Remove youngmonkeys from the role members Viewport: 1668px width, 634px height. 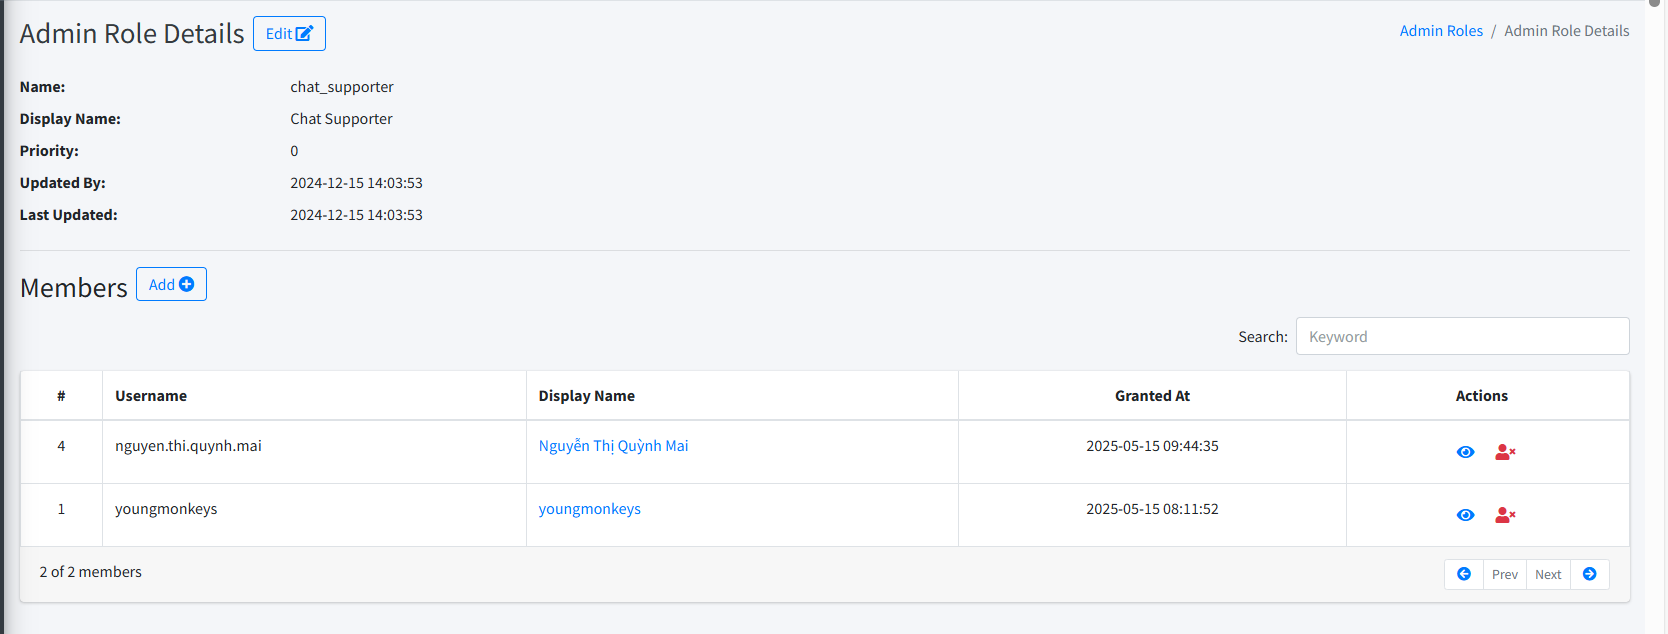tap(1505, 515)
